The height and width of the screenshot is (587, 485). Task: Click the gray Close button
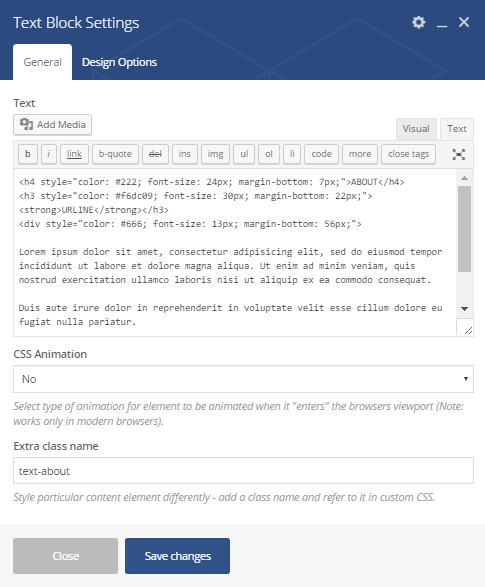pyautogui.click(x=65, y=556)
